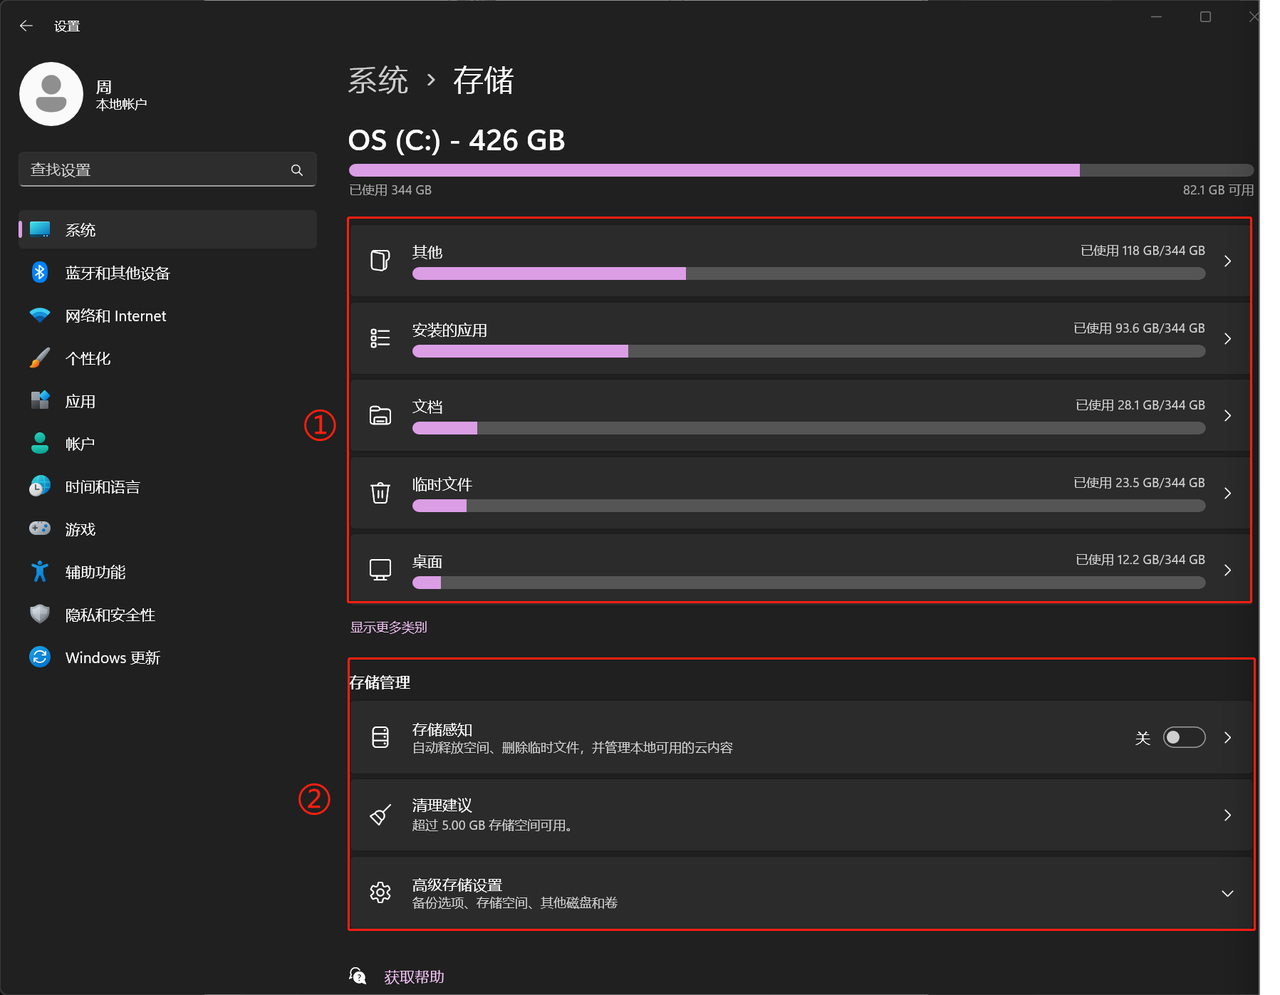Click the 超过 5.00 GB 存储空间可用 text

[x=493, y=825]
